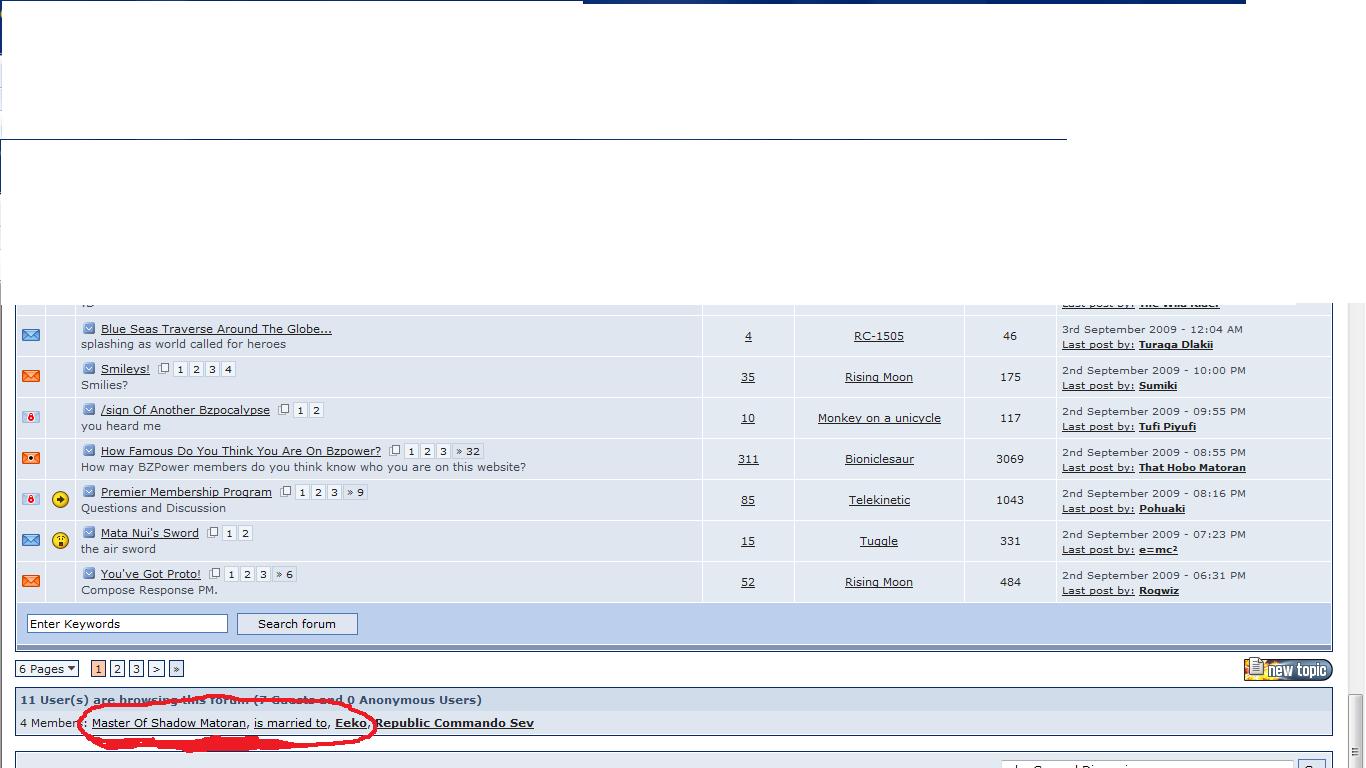View the 85 replies count for Premier Membership

point(748,501)
